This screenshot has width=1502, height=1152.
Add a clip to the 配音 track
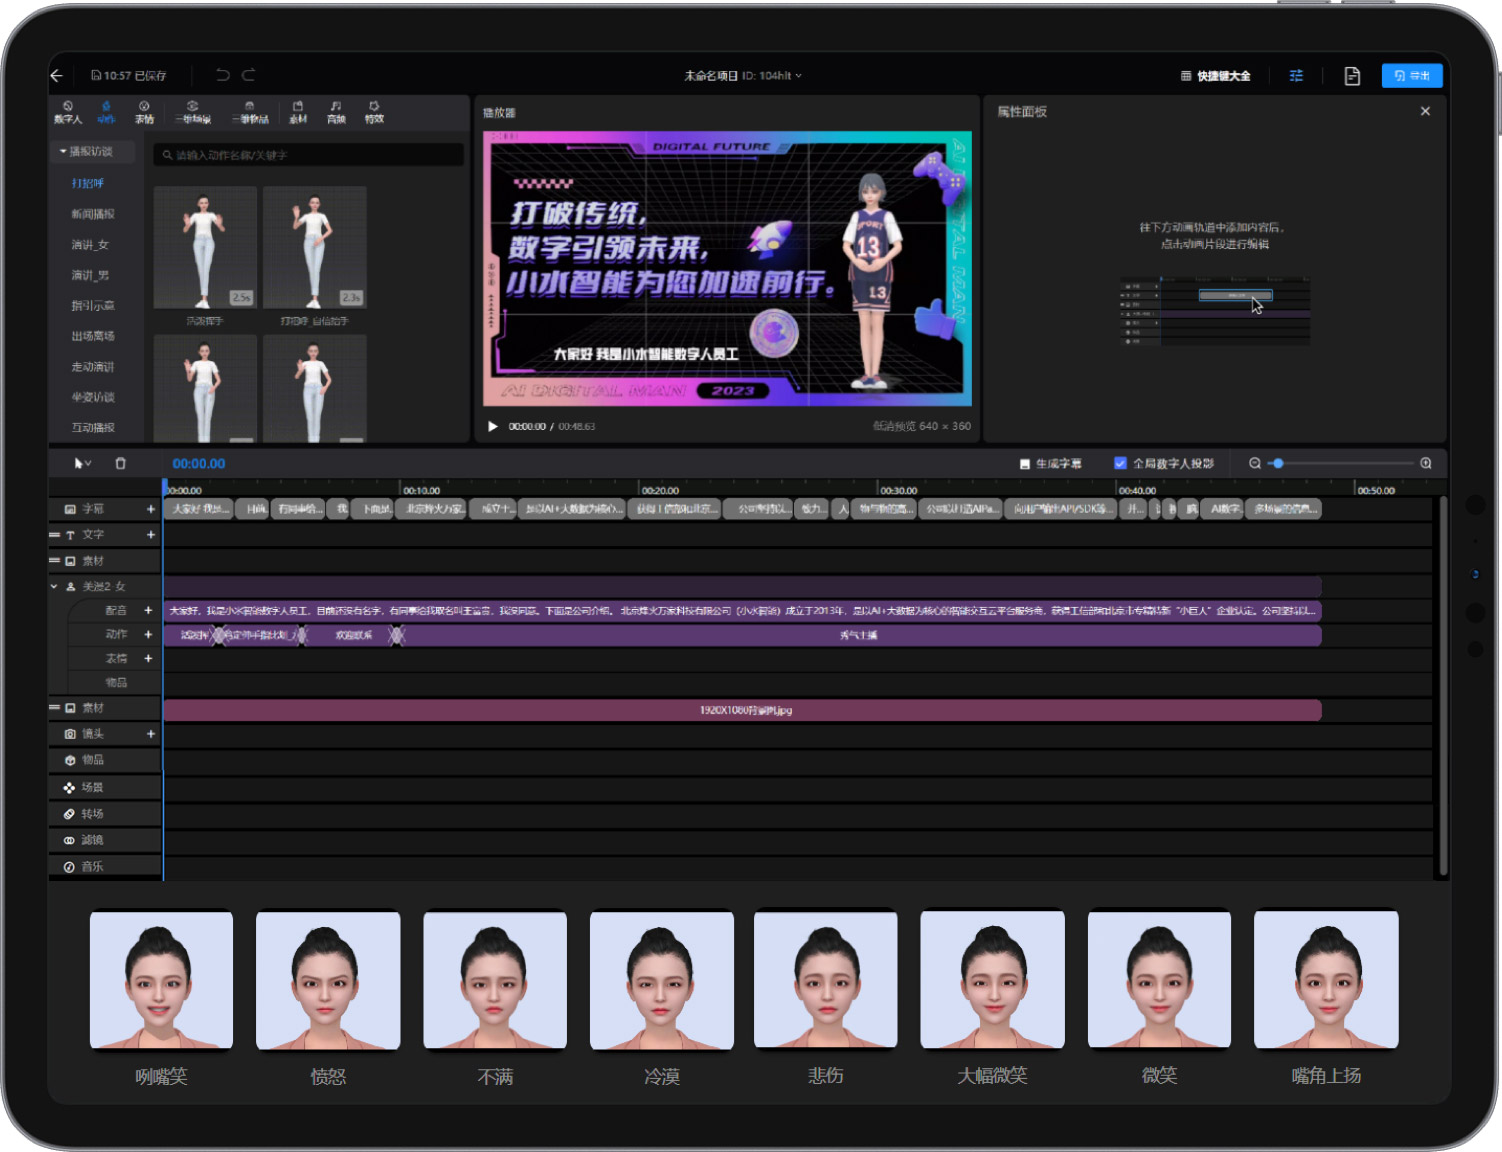pos(148,610)
